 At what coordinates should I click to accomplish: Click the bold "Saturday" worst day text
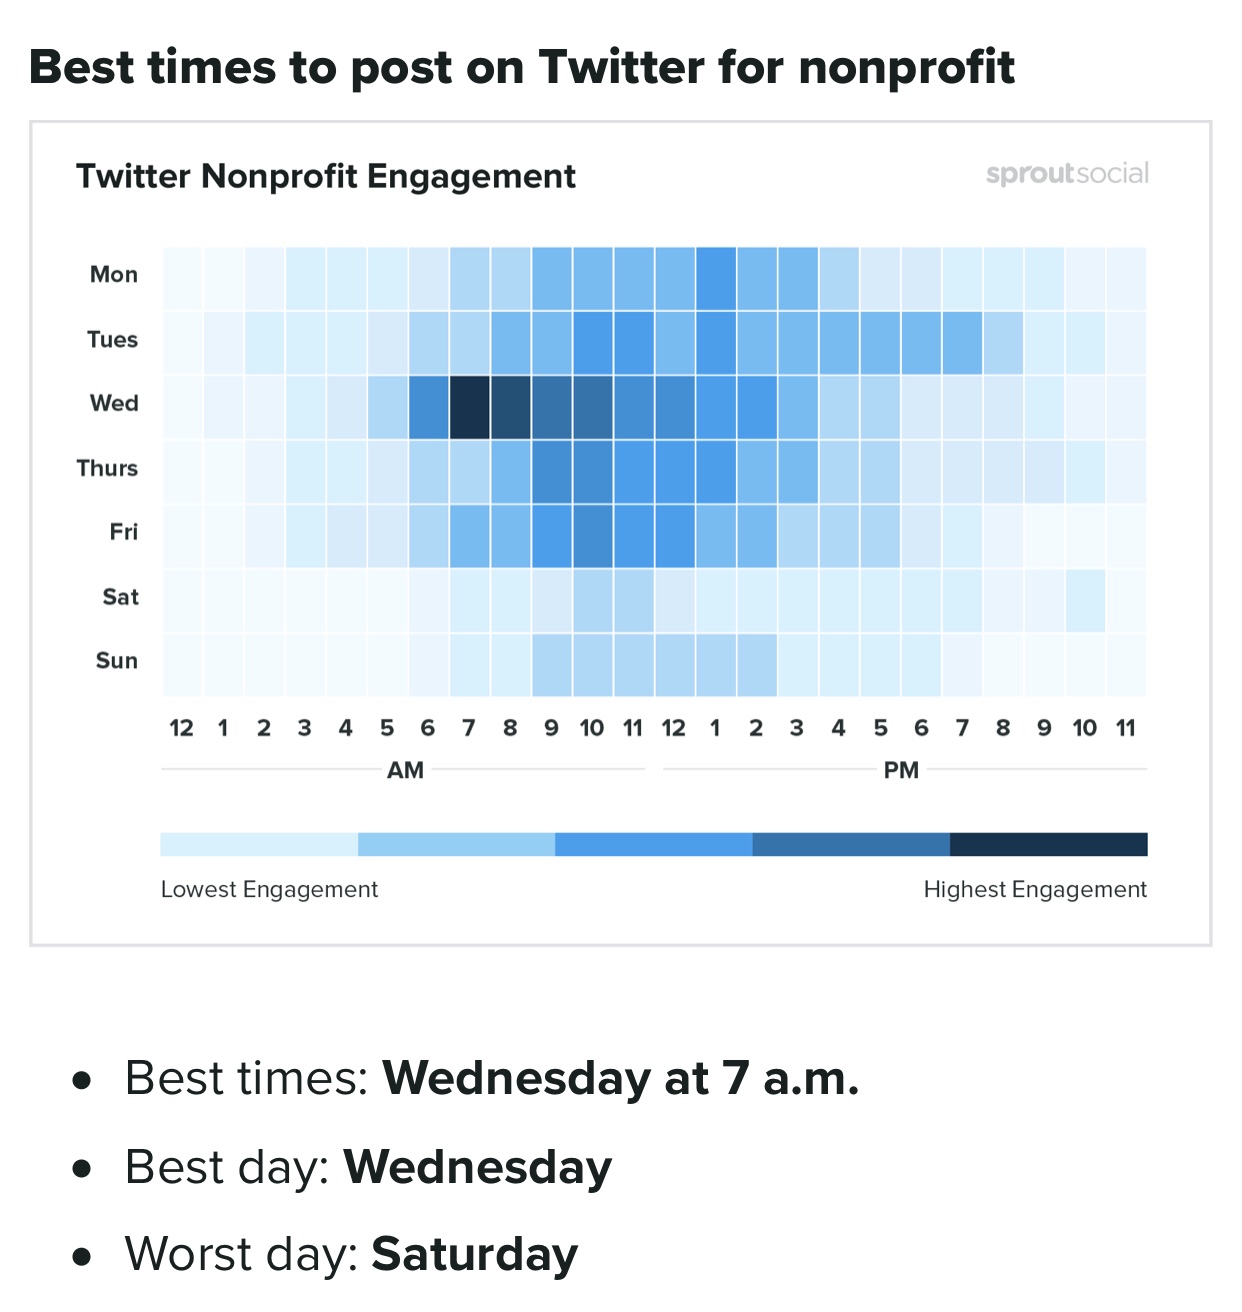pos(474,1254)
